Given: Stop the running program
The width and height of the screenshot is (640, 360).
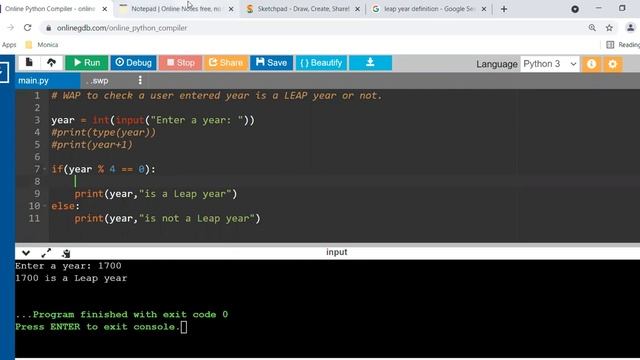Looking at the screenshot, I should [x=180, y=63].
